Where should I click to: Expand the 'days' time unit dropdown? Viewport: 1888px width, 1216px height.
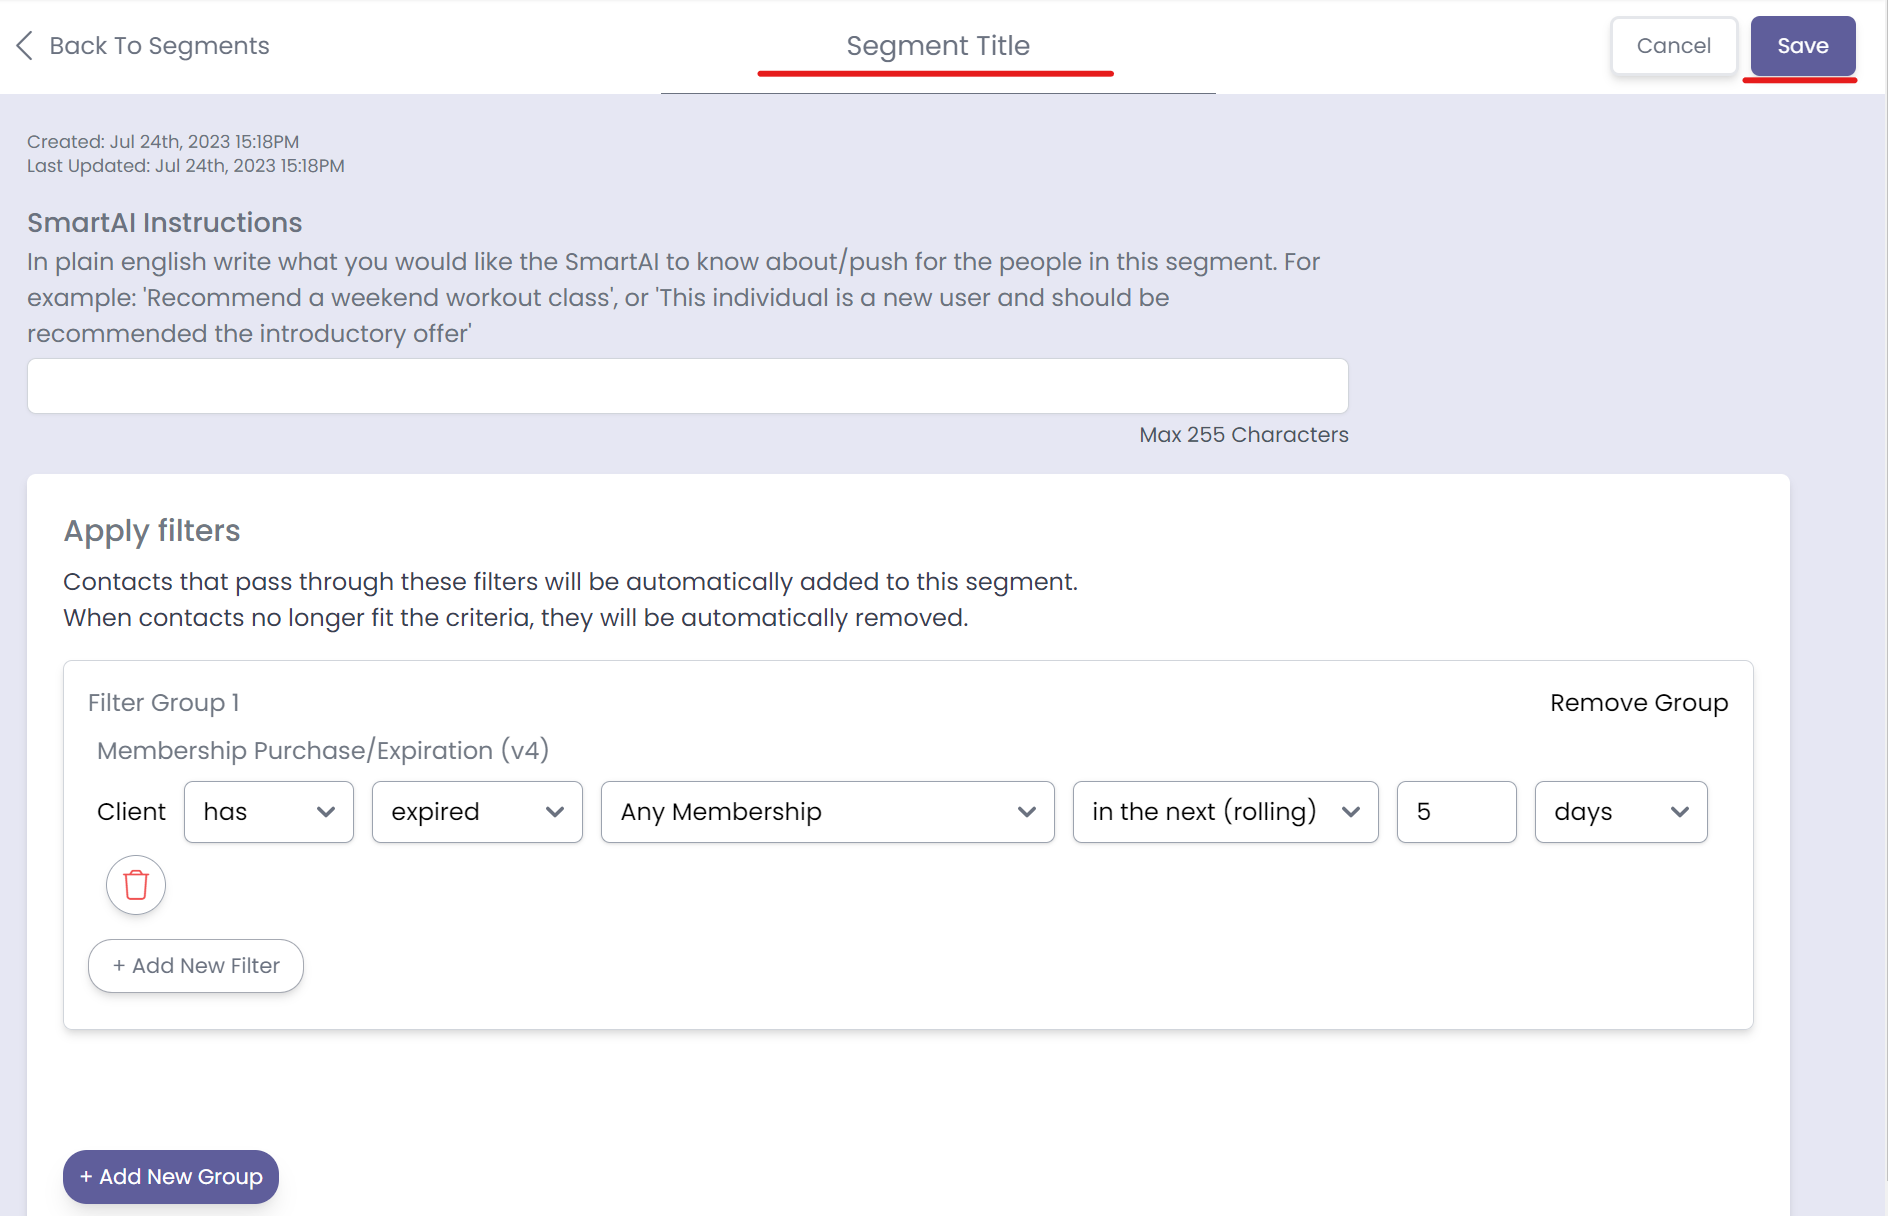coord(1620,811)
